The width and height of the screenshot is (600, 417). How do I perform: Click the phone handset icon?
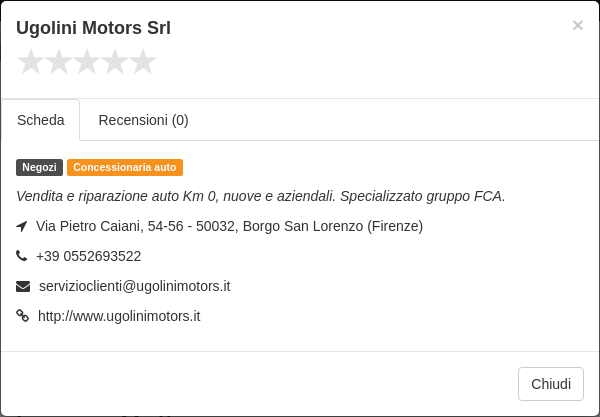point(21,256)
